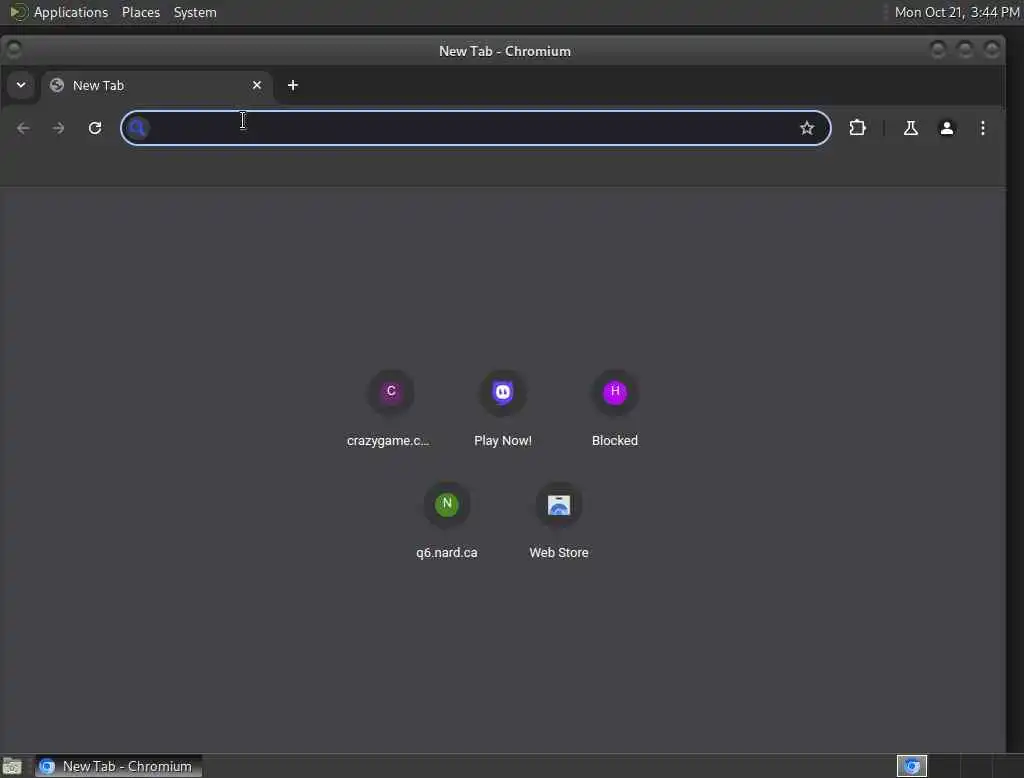Click the workspace switcher Chromium icon
The height and width of the screenshot is (778, 1024).
pyautogui.click(x=912, y=766)
